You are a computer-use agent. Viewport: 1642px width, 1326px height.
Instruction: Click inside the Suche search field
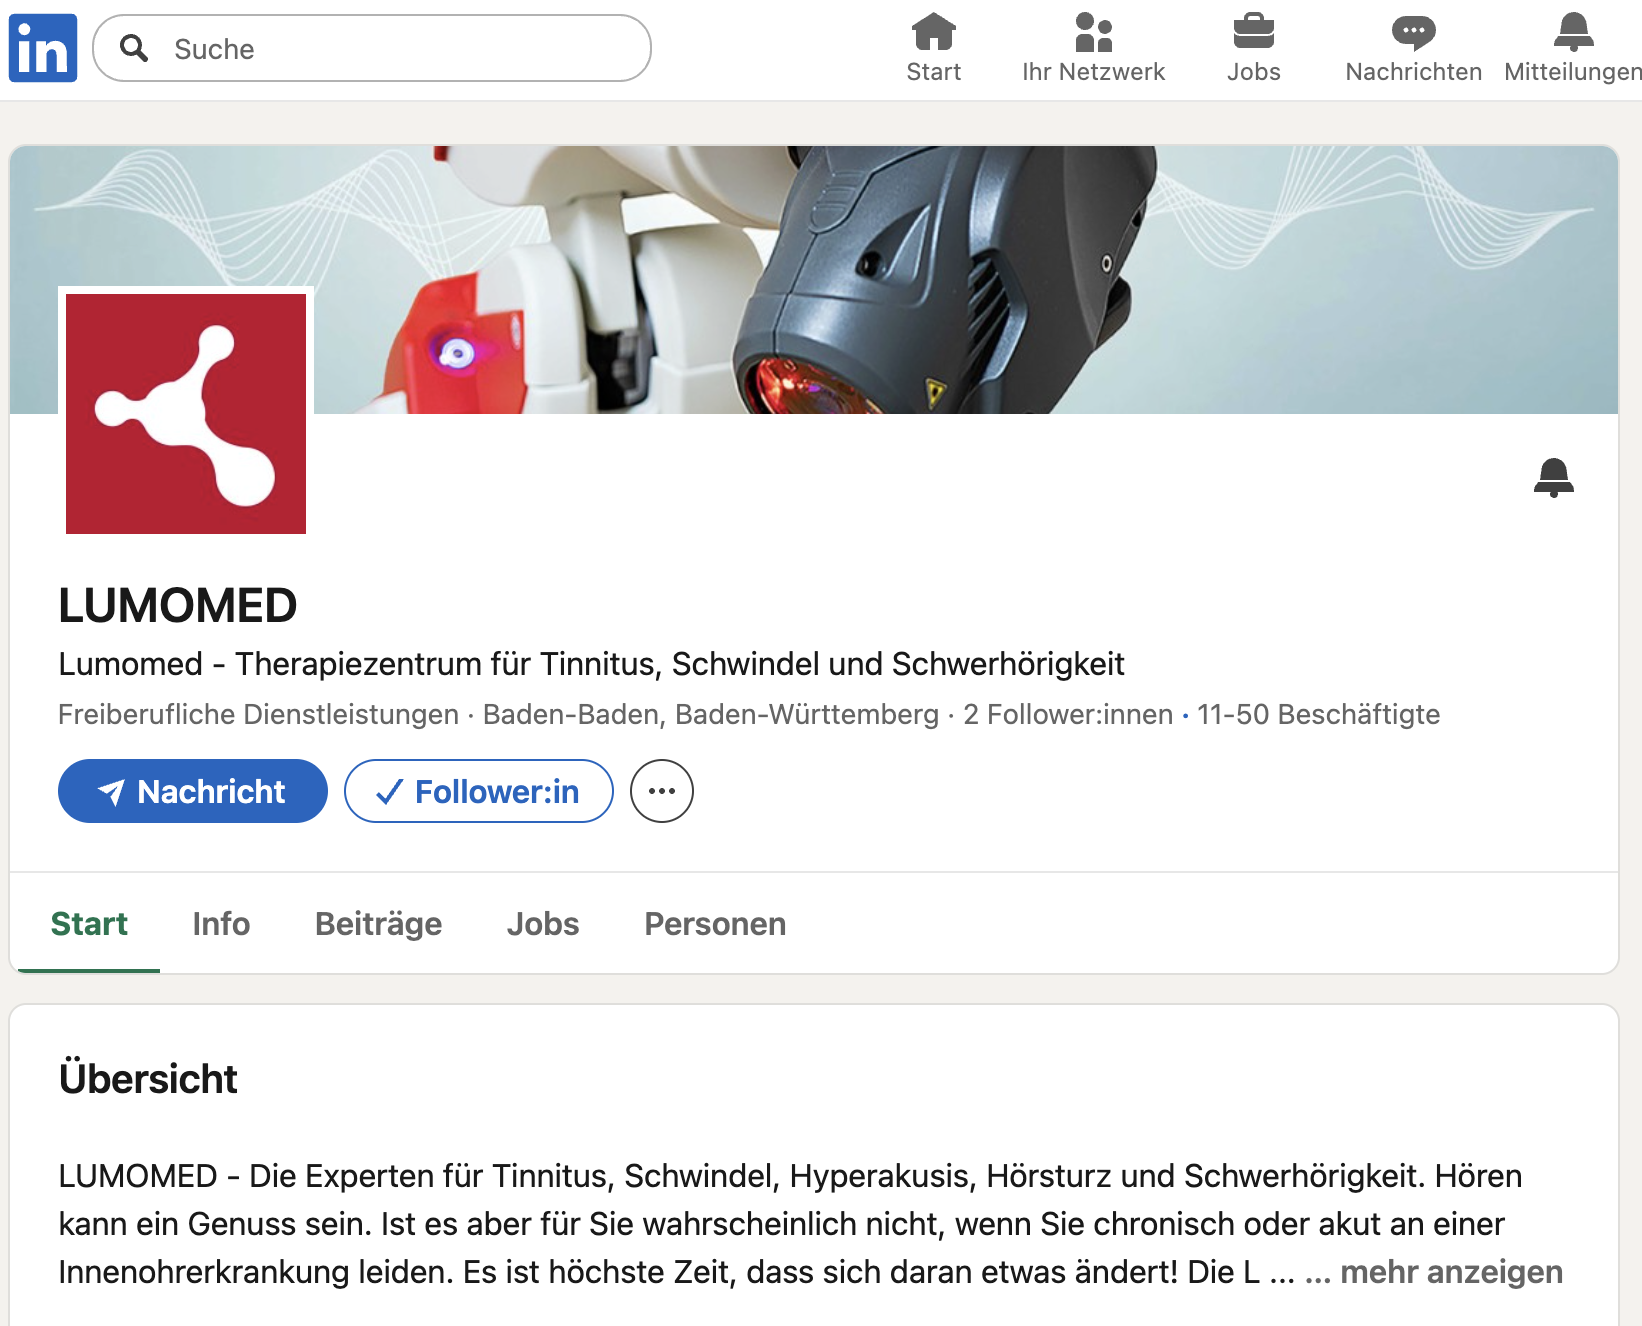(x=370, y=48)
